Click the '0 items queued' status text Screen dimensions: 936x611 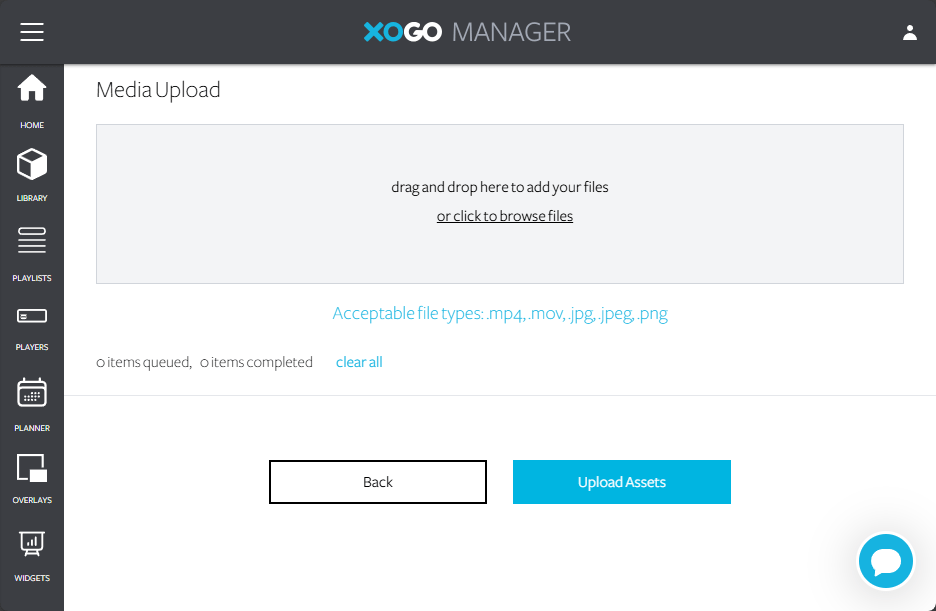tap(143, 362)
